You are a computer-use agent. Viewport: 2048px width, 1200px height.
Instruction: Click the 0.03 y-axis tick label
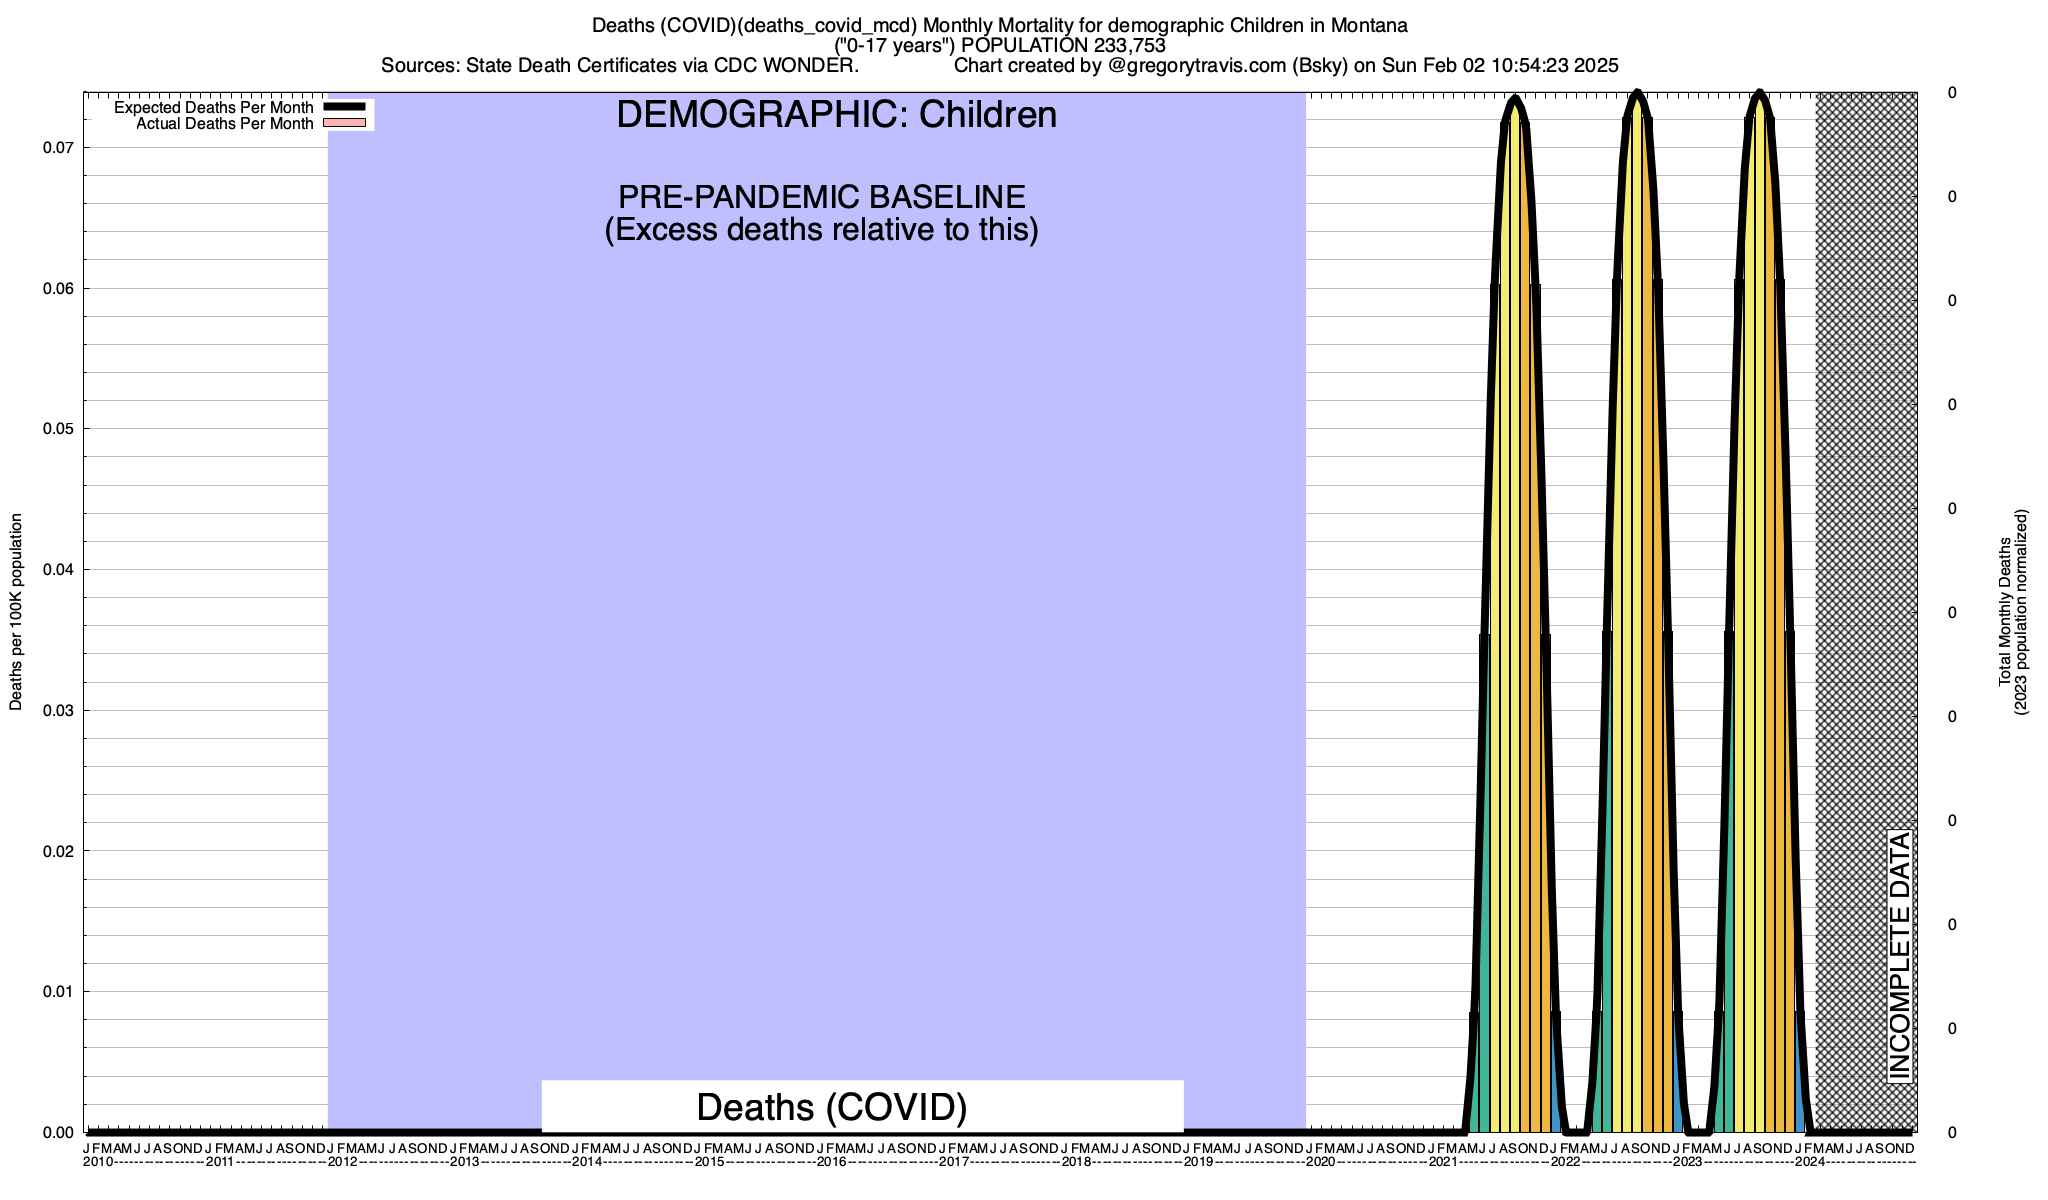(x=58, y=711)
